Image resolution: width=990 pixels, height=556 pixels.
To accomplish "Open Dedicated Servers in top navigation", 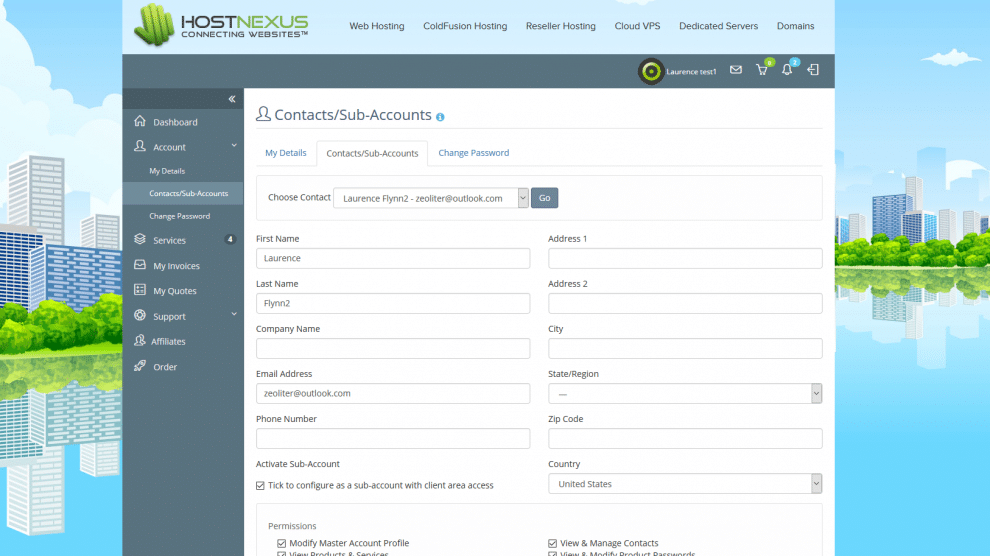I will coord(719,26).
